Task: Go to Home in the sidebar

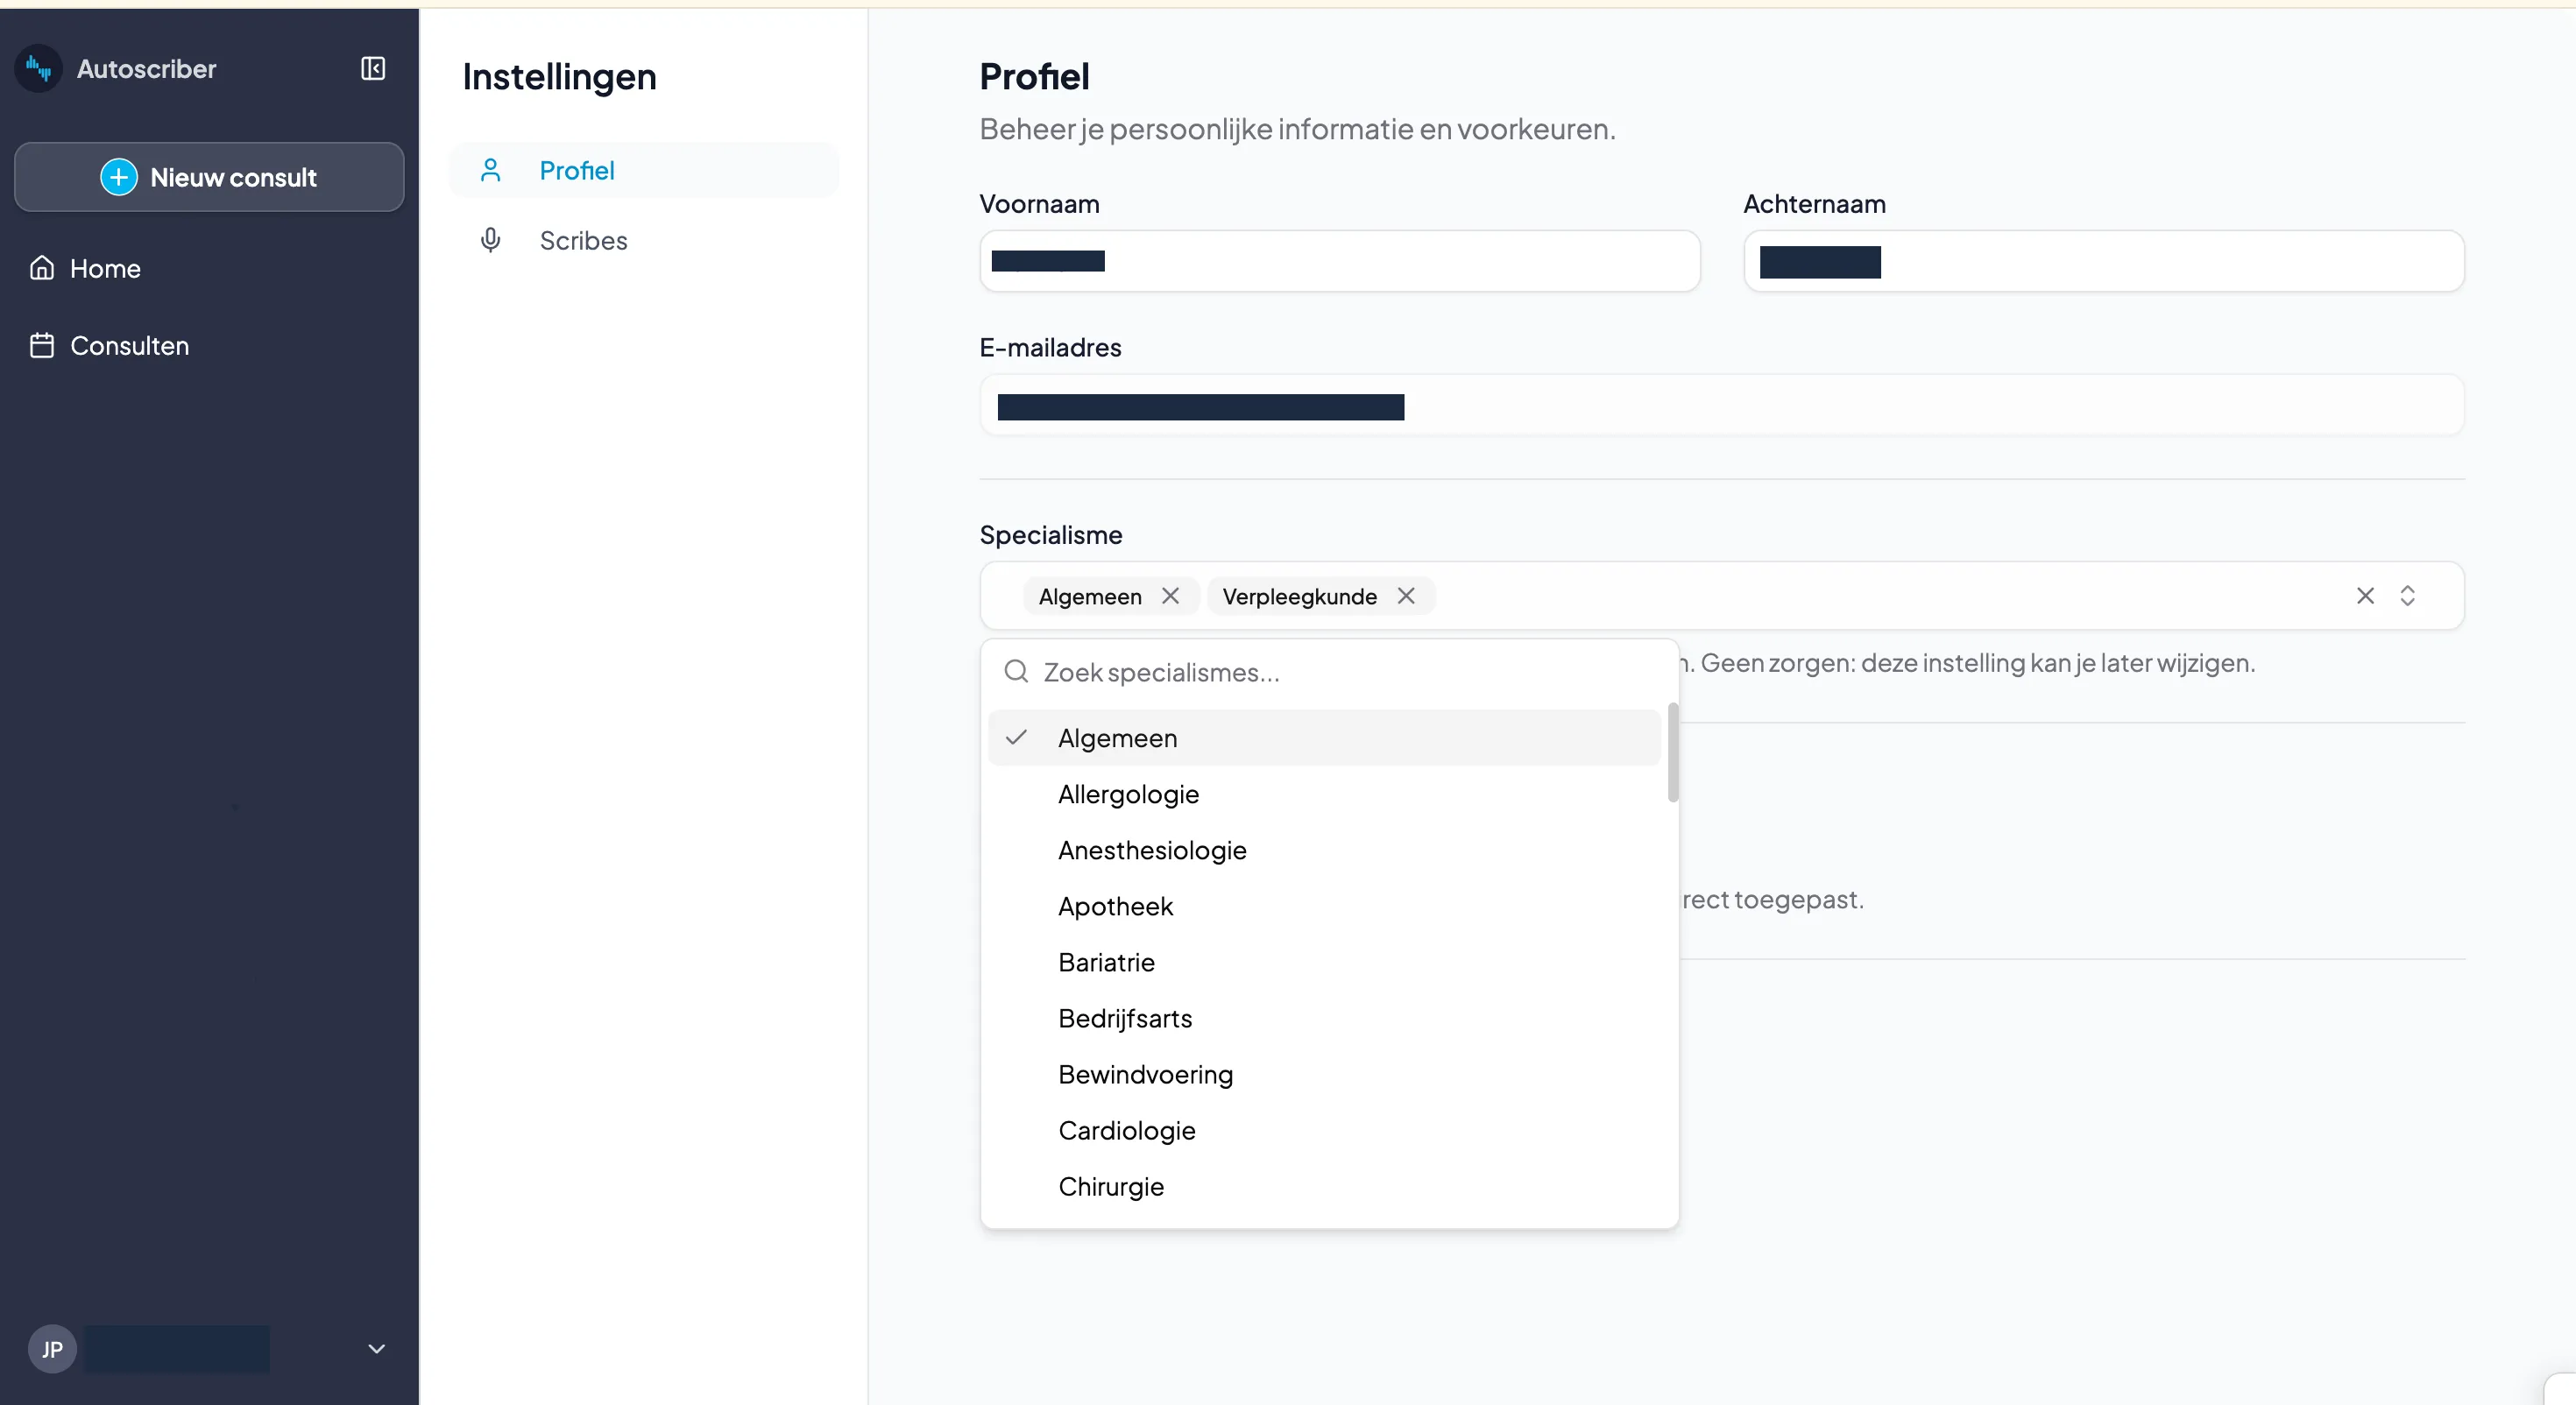Action: (x=209, y=268)
